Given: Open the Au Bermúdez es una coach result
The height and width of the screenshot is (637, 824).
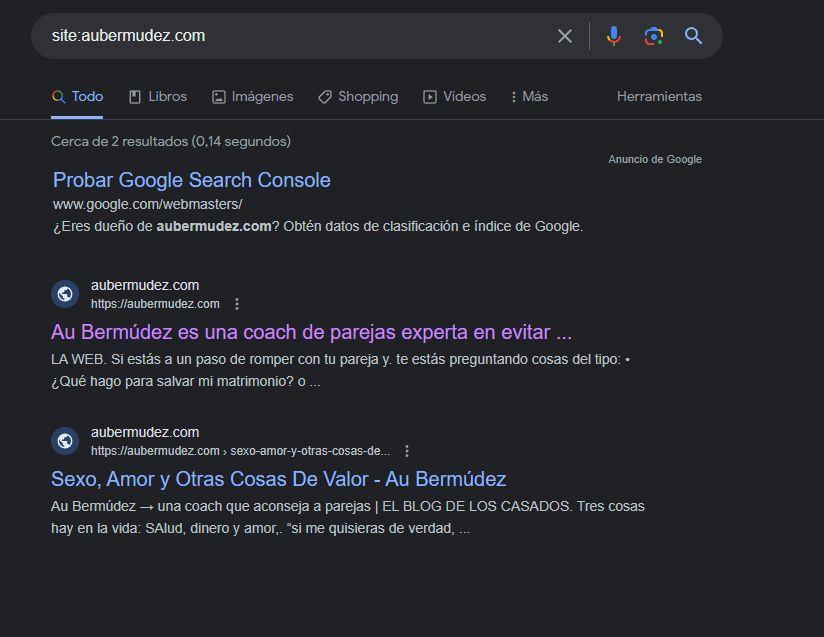Looking at the screenshot, I should click(311, 332).
